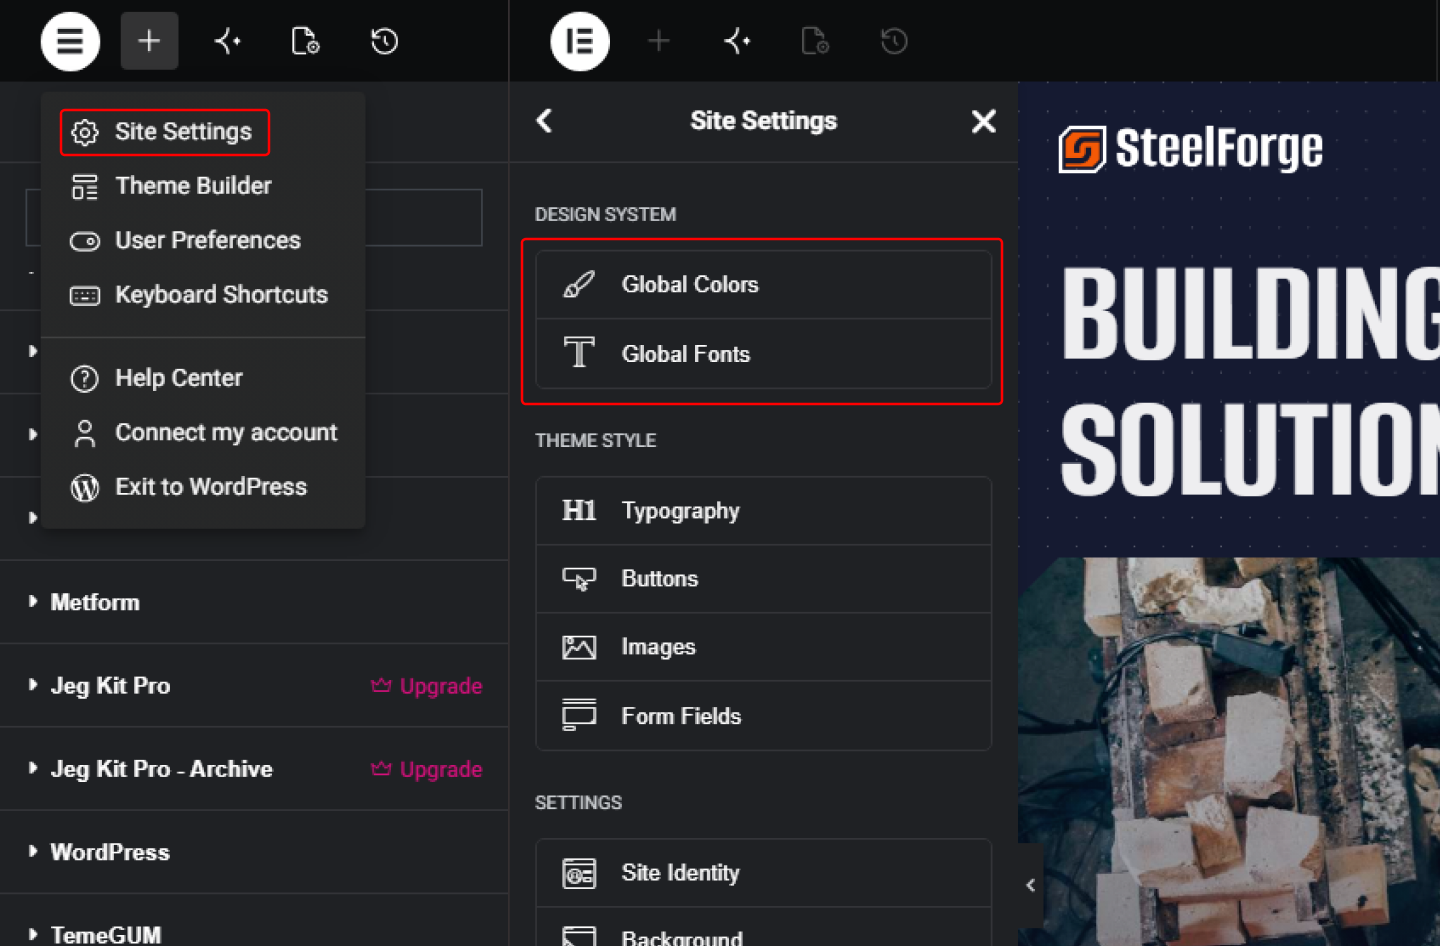Close the Site Settings panel

click(x=984, y=121)
